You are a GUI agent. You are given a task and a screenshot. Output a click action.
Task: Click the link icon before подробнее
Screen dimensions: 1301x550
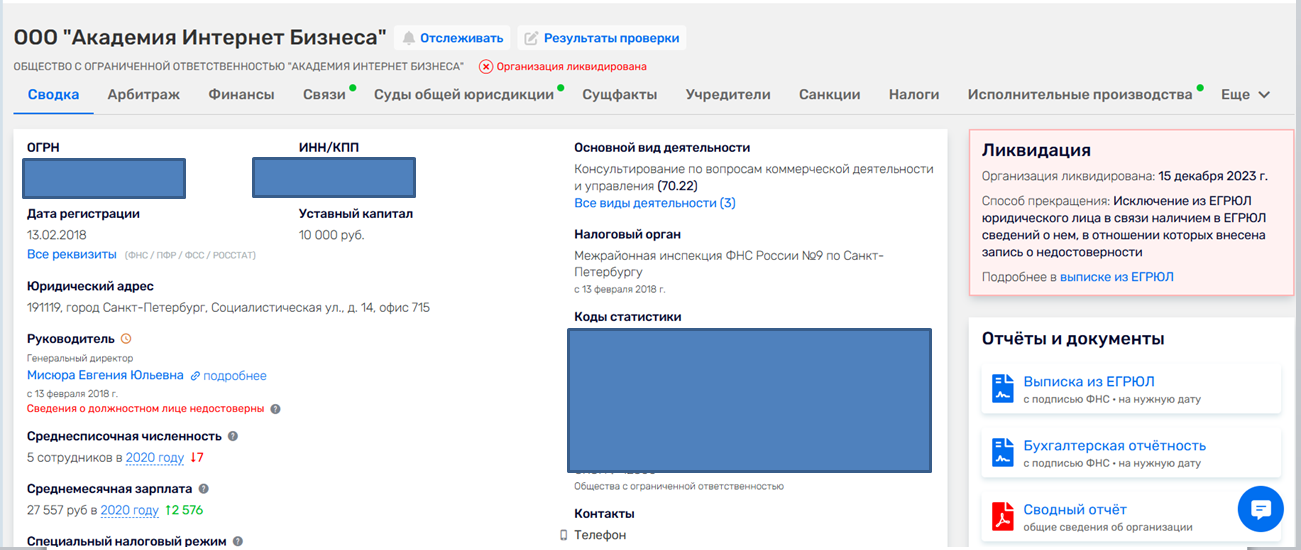(195, 376)
